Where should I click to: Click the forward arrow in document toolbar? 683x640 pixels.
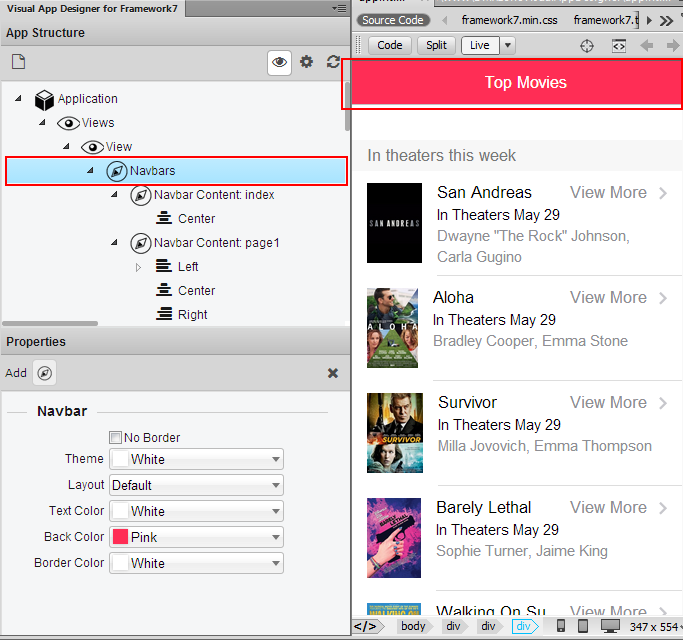(x=673, y=45)
